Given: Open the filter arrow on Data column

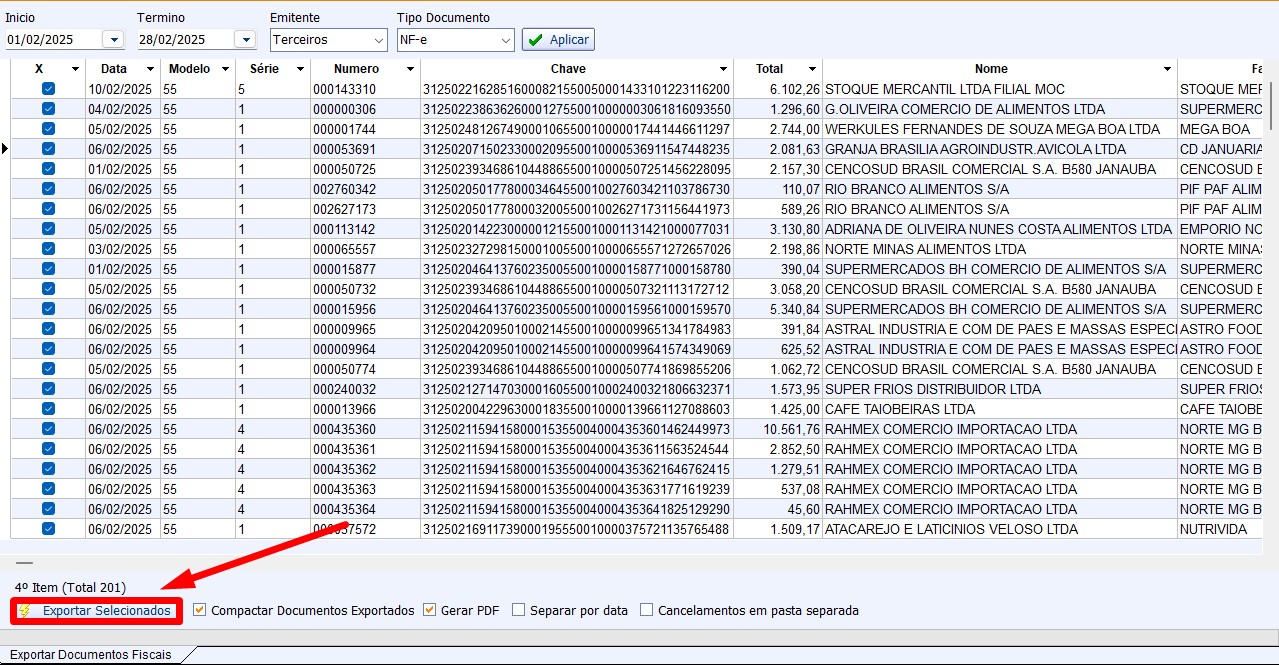Looking at the screenshot, I should [x=150, y=69].
